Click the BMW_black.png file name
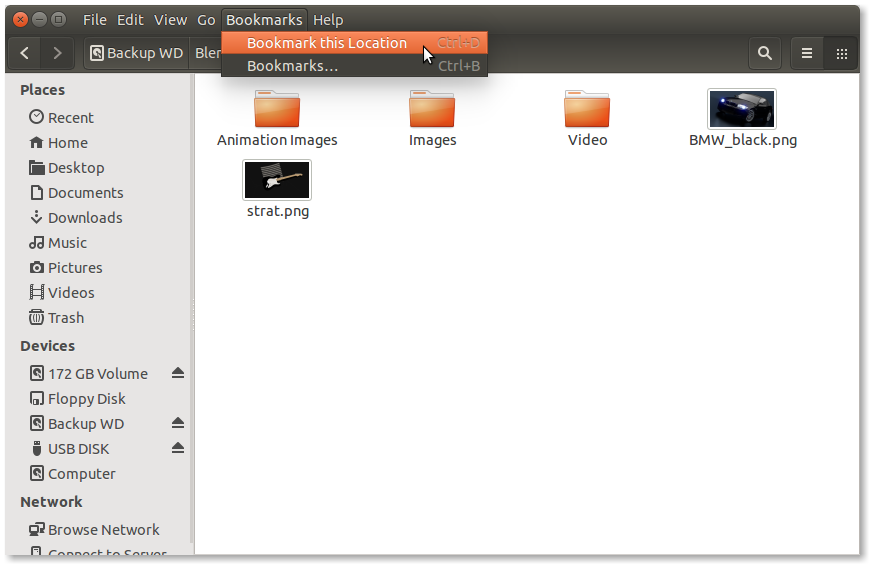869x564 pixels. [743, 140]
